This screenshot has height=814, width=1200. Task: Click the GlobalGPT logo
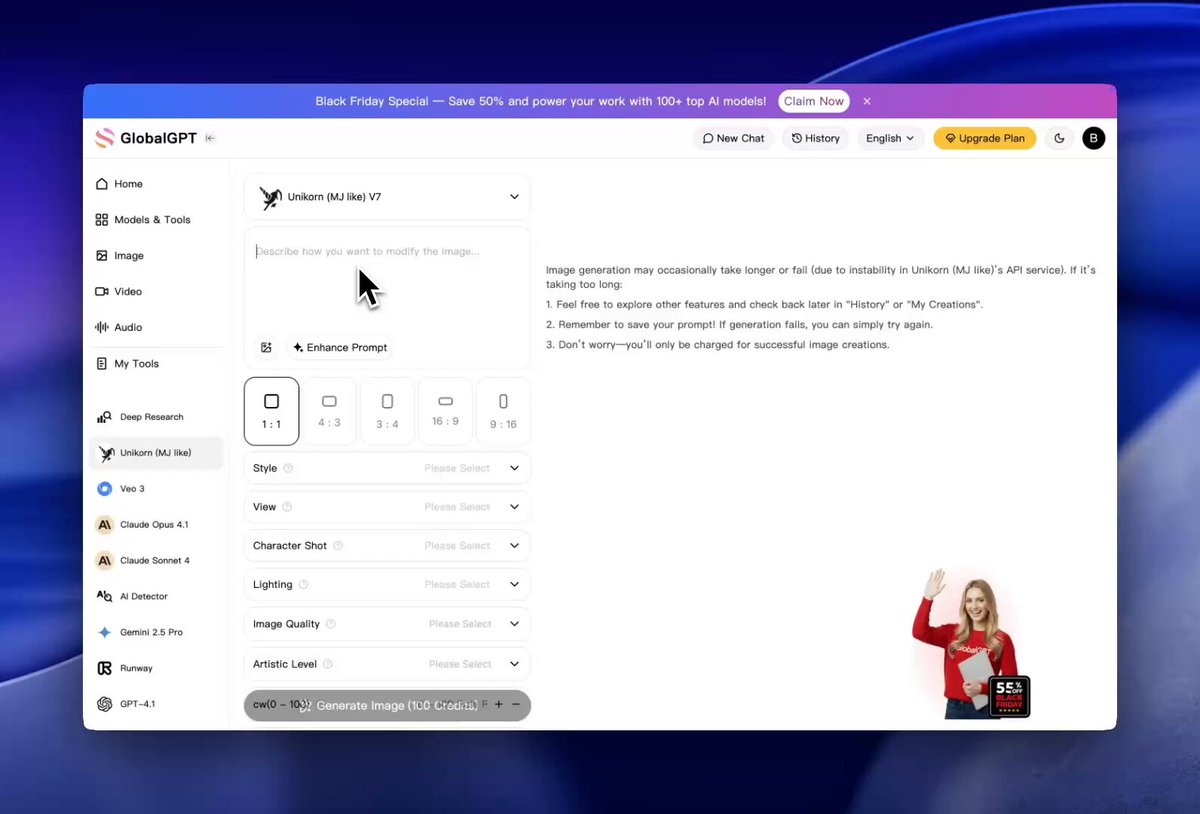[x=146, y=138]
